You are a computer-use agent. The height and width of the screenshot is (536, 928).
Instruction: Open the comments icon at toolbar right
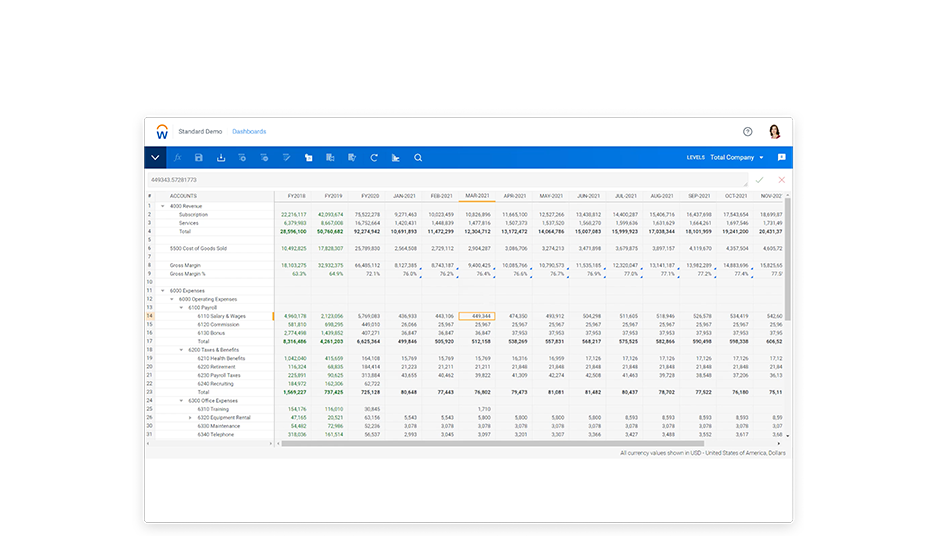click(781, 158)
